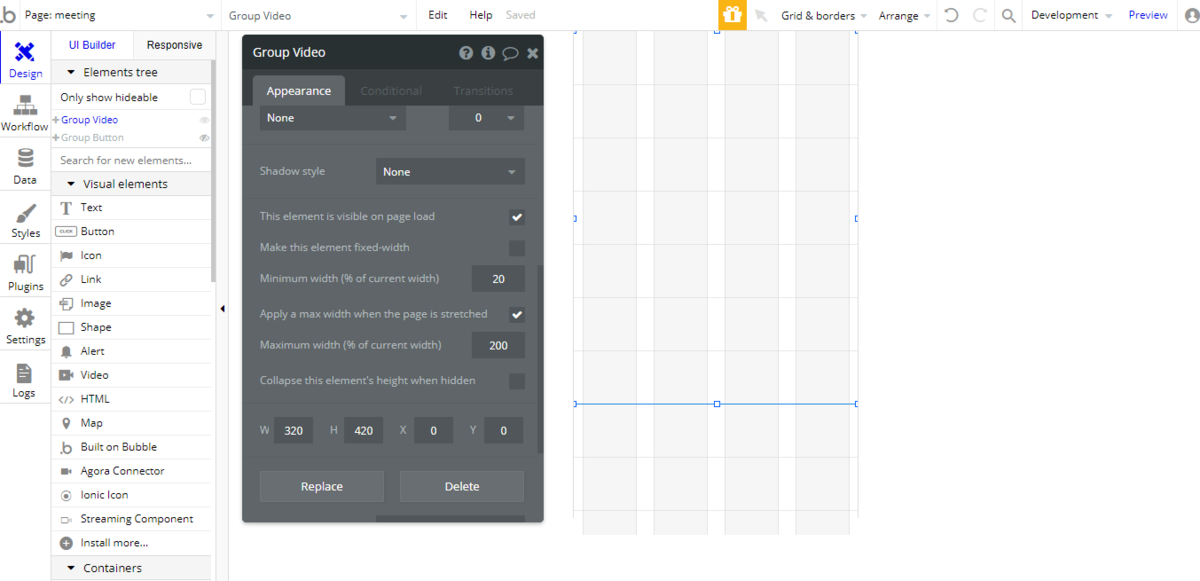Screen dimensions: 1200x581
Task: Open the Group Video element selector dropdown
Action: pos(320,16)
